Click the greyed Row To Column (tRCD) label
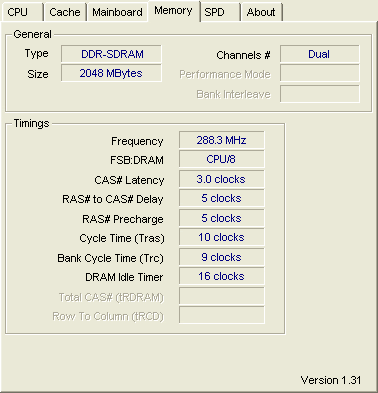This screenshot has width=378, height=393. tap(108, 316)
